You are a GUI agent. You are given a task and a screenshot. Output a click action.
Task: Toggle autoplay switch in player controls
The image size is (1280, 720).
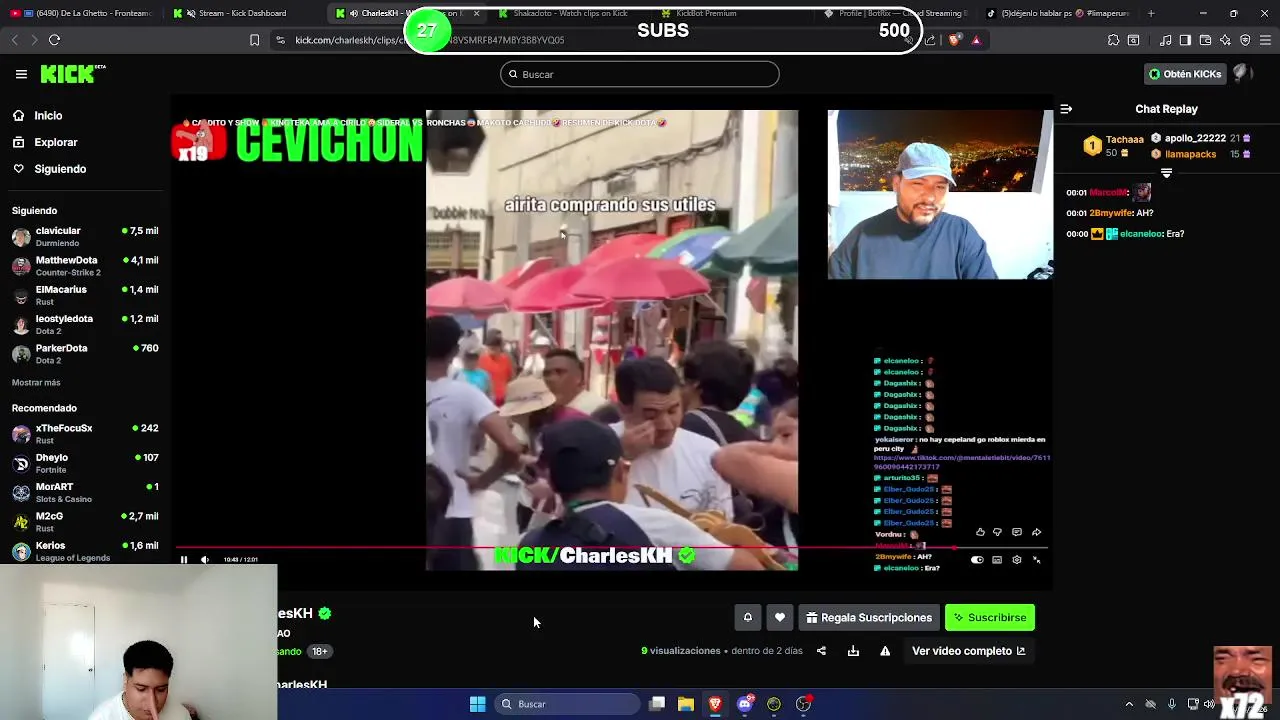coord(977,560)
